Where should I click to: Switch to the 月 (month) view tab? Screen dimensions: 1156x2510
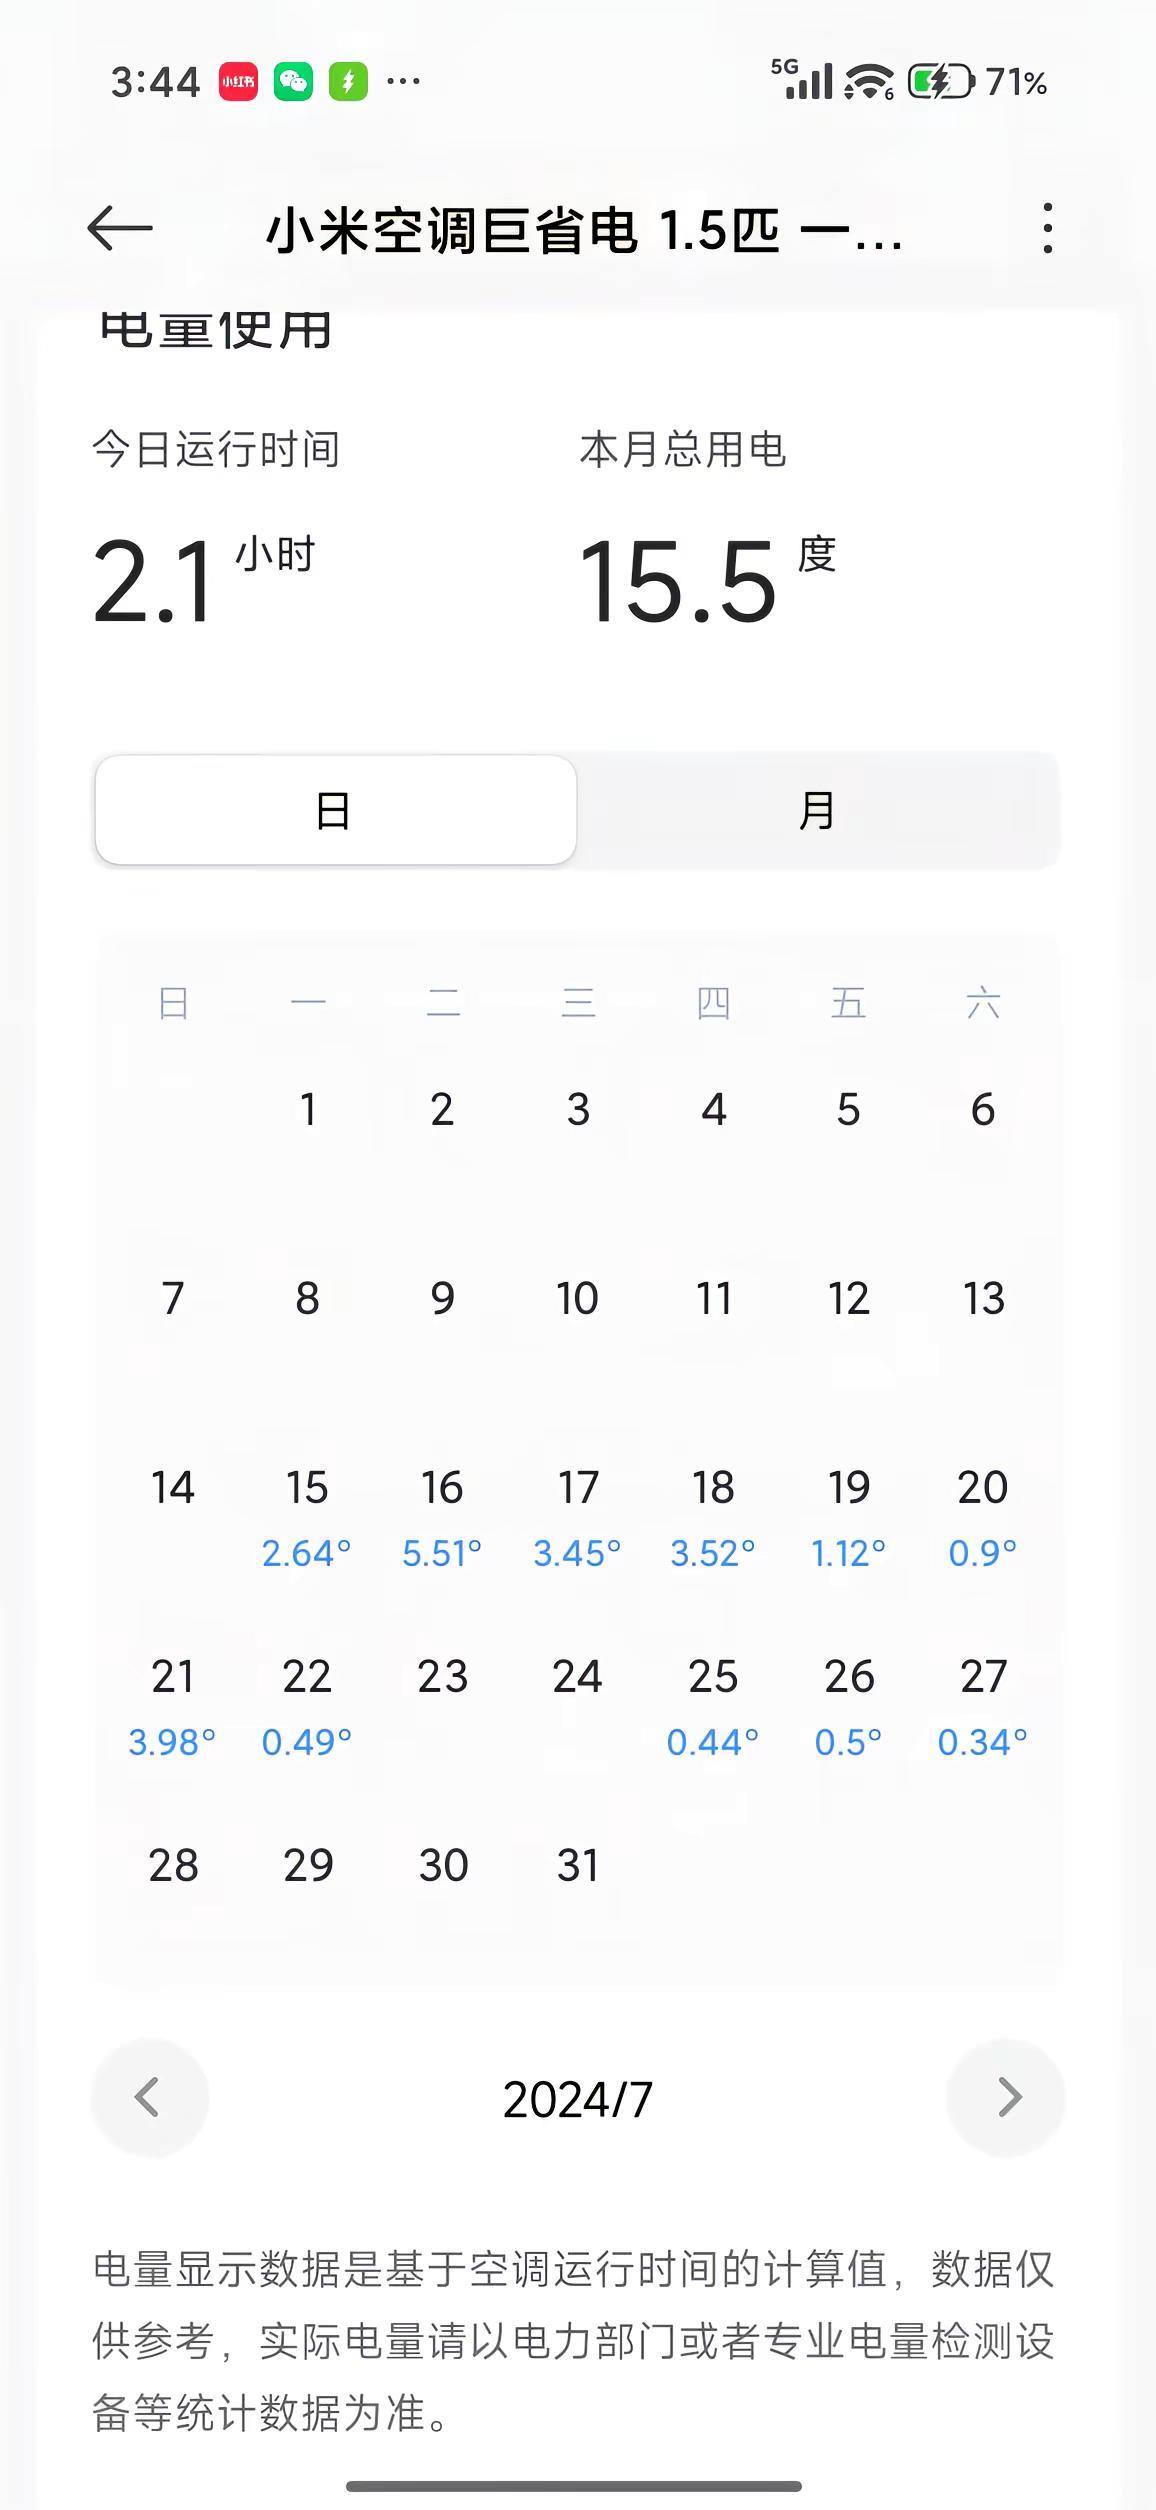(817, 810)
